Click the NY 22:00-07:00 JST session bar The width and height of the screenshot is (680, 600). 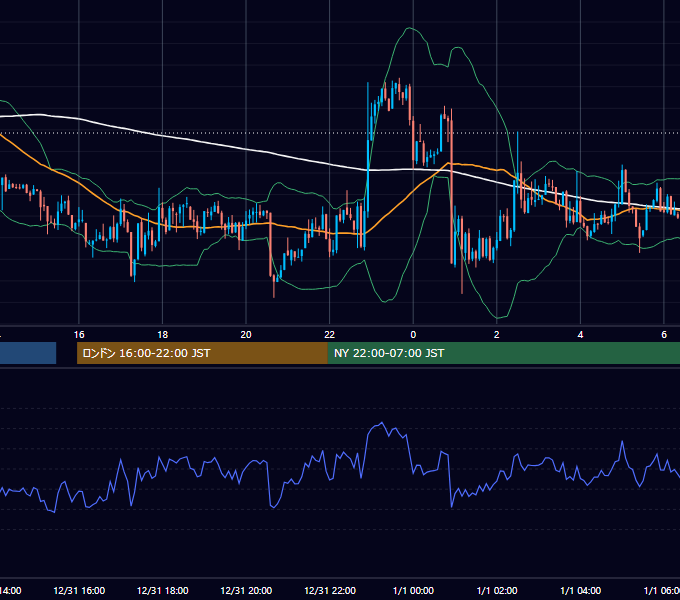(503, 353)
